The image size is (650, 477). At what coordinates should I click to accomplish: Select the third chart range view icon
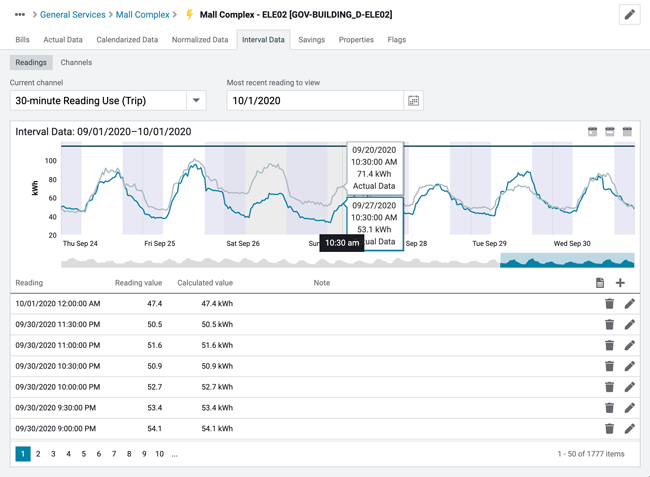pyautogui.click(x=627, y=132)
